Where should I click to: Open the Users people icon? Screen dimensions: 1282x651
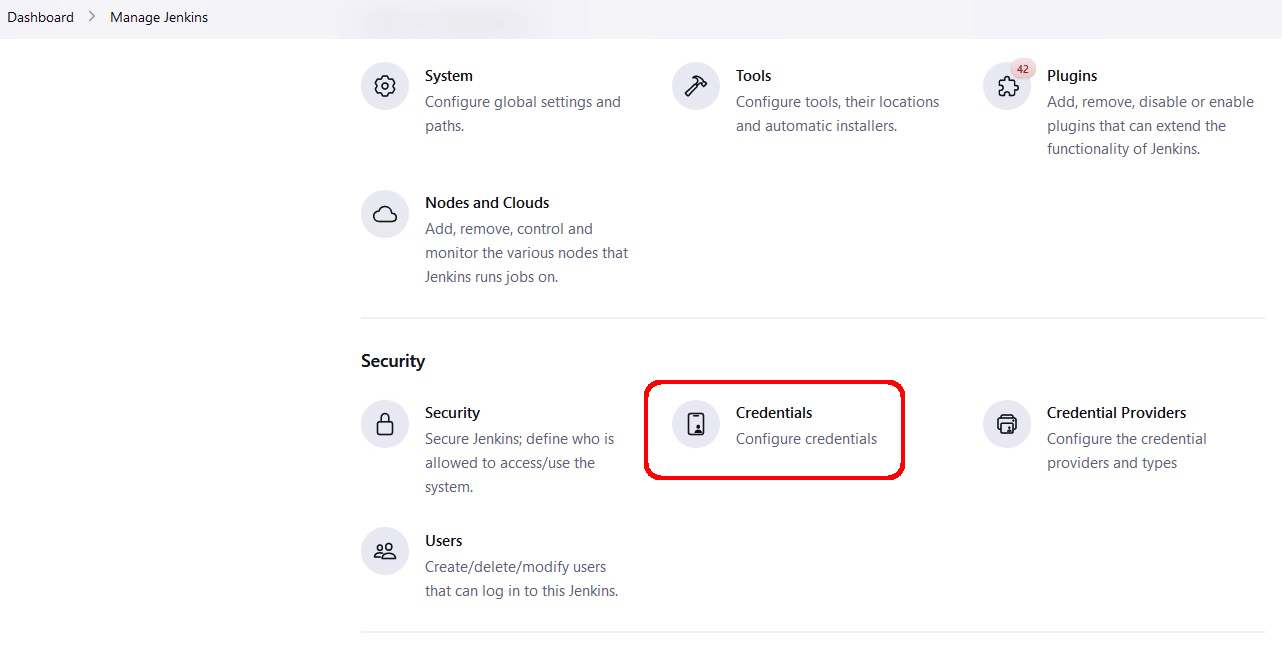coord(385,551)
